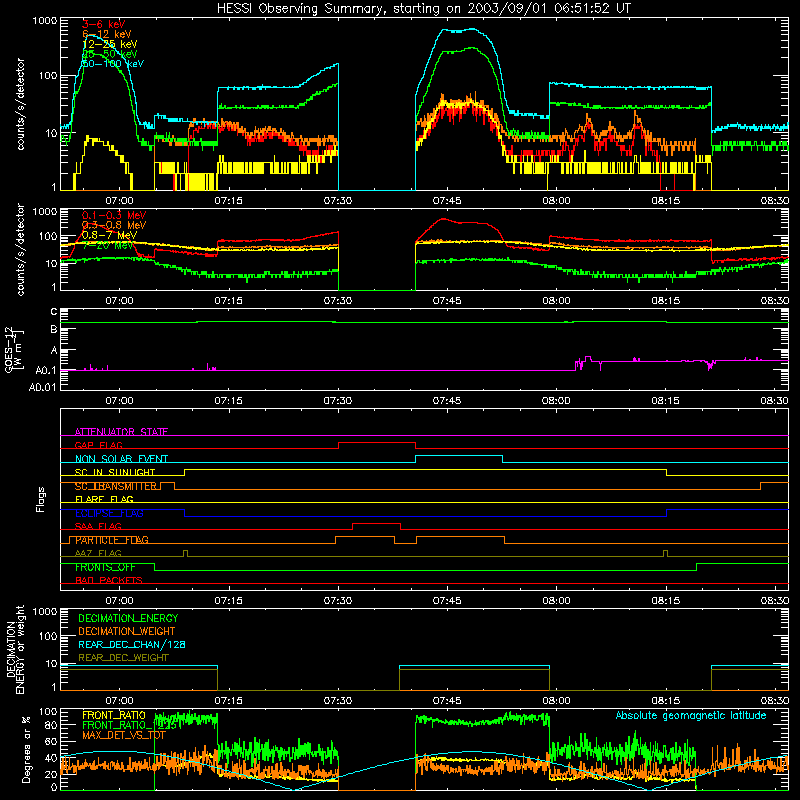Select the DECIMATION_WEIGHT legend label
800x800 pixels.
127,632
